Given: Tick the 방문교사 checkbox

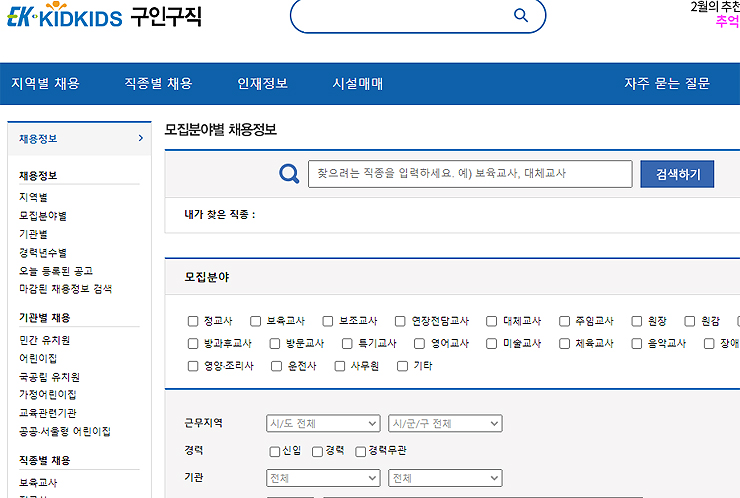Looking at the screenshot, I should [x=275, y=344].
